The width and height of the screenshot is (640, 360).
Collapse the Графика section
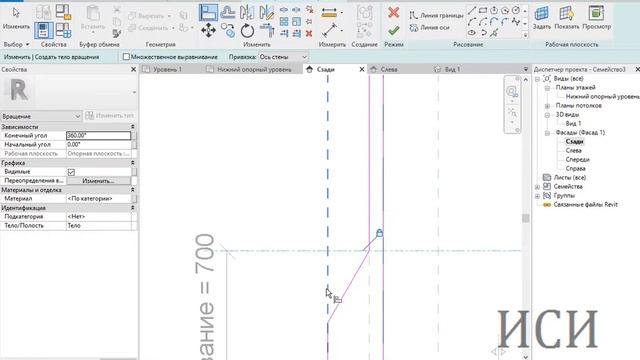(x=132, y=163)
